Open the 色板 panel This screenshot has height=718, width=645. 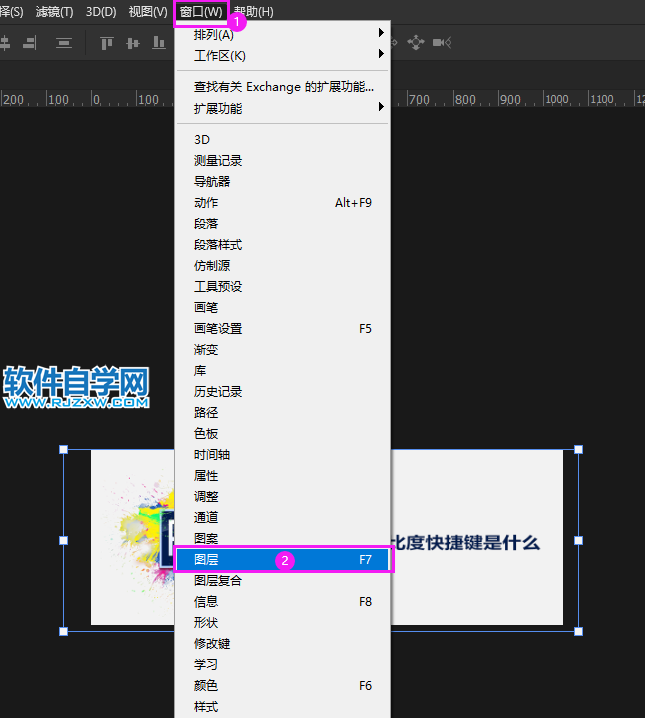click(282, 434)
